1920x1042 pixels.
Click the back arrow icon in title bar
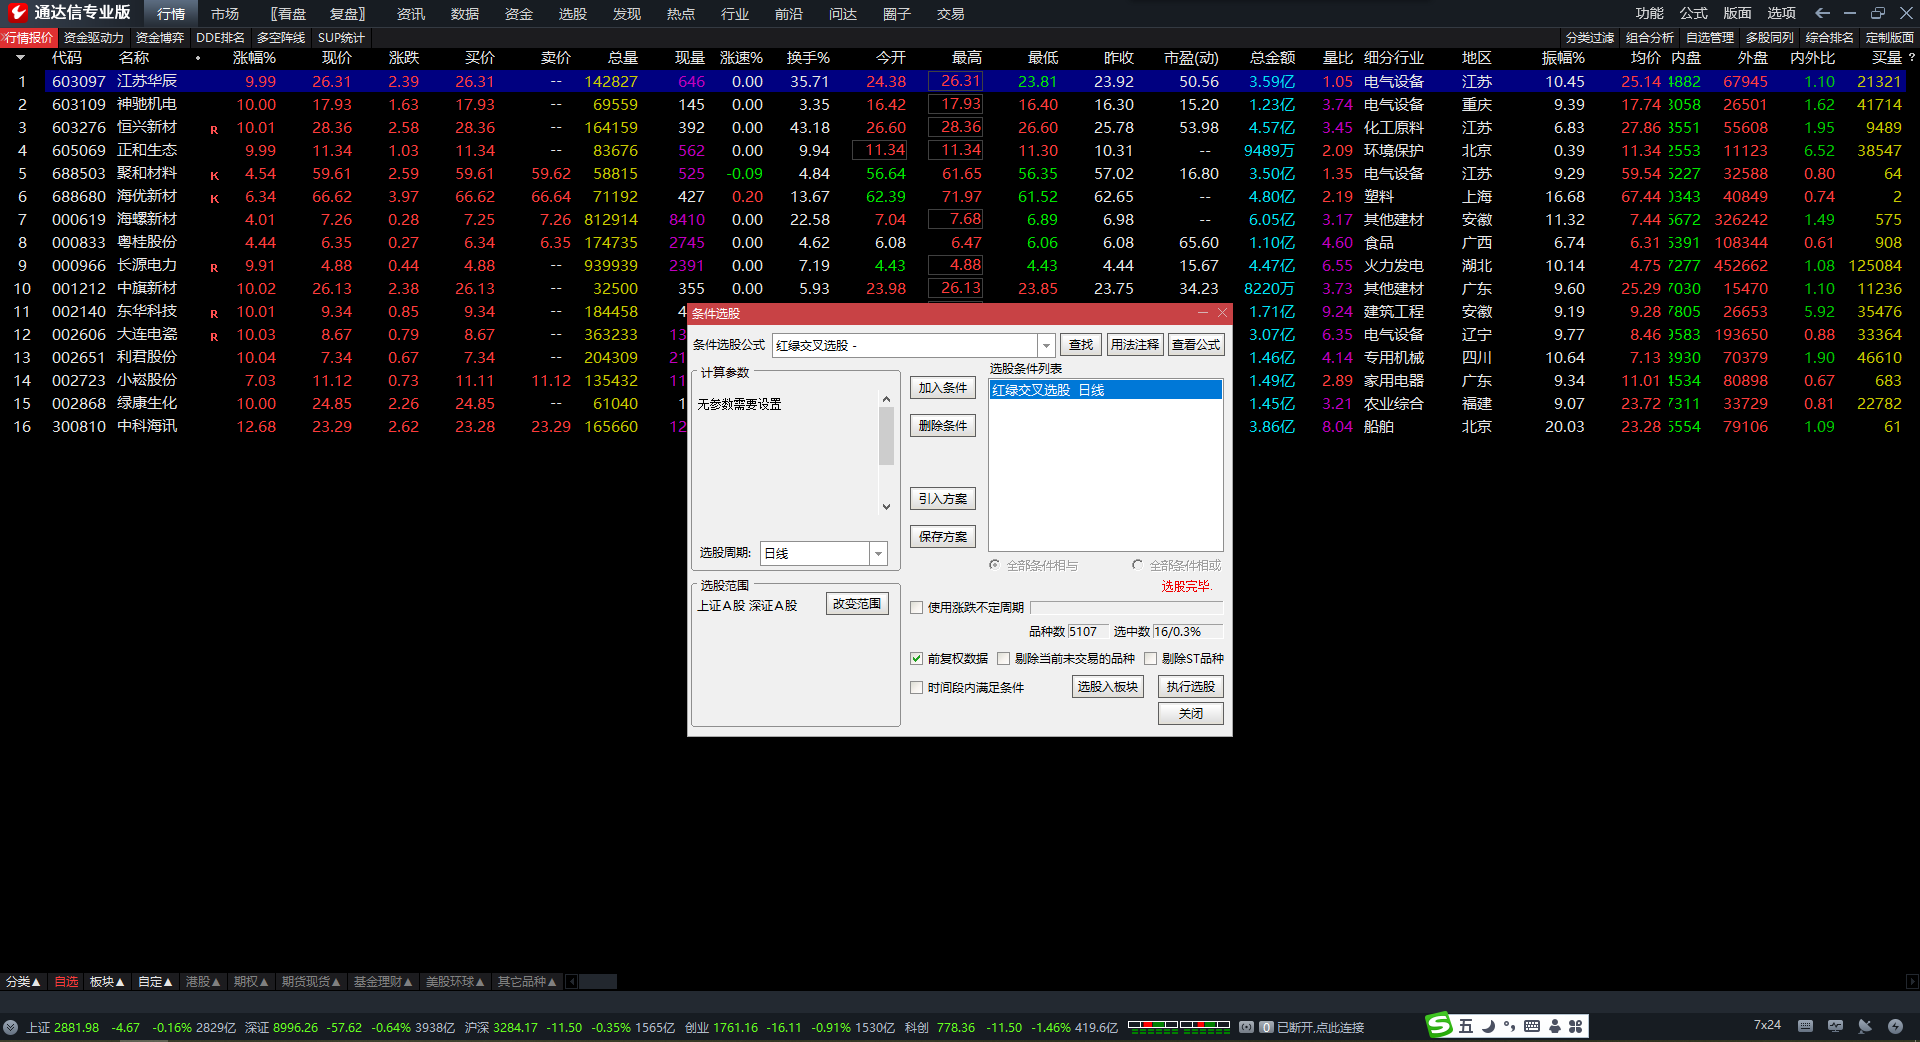1822,13
